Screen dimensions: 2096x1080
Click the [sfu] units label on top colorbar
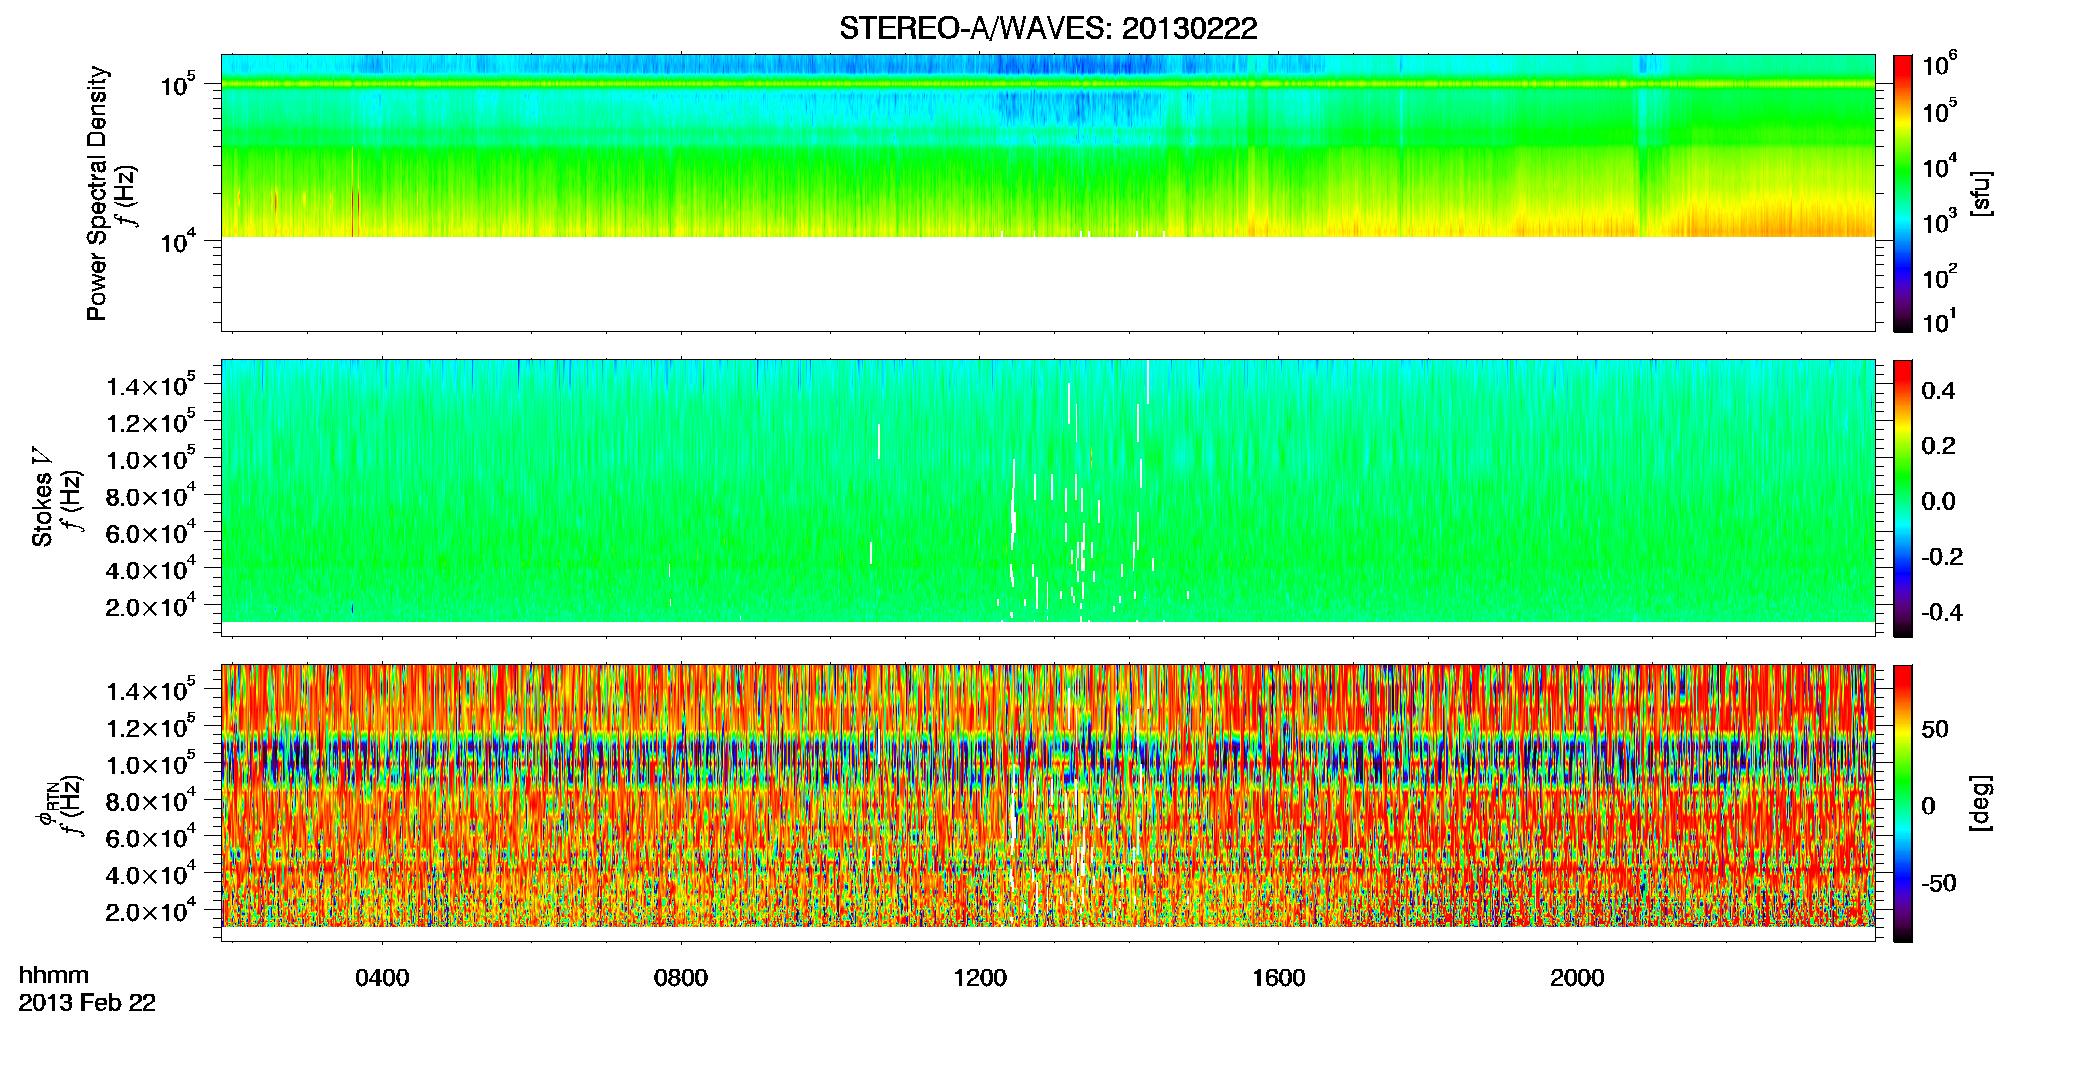coord(1981,193)
